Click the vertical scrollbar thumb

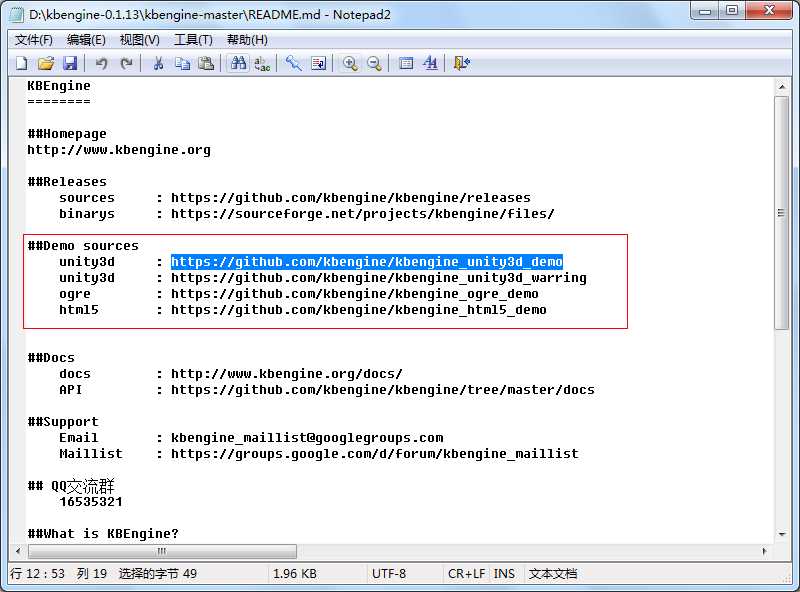coord(782,213)
